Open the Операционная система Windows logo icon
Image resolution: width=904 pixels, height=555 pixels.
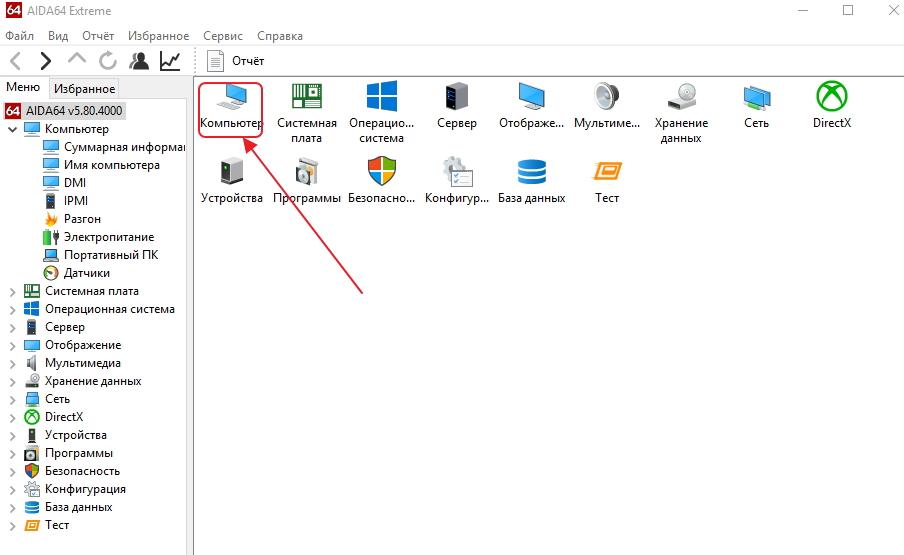(382, 96)
